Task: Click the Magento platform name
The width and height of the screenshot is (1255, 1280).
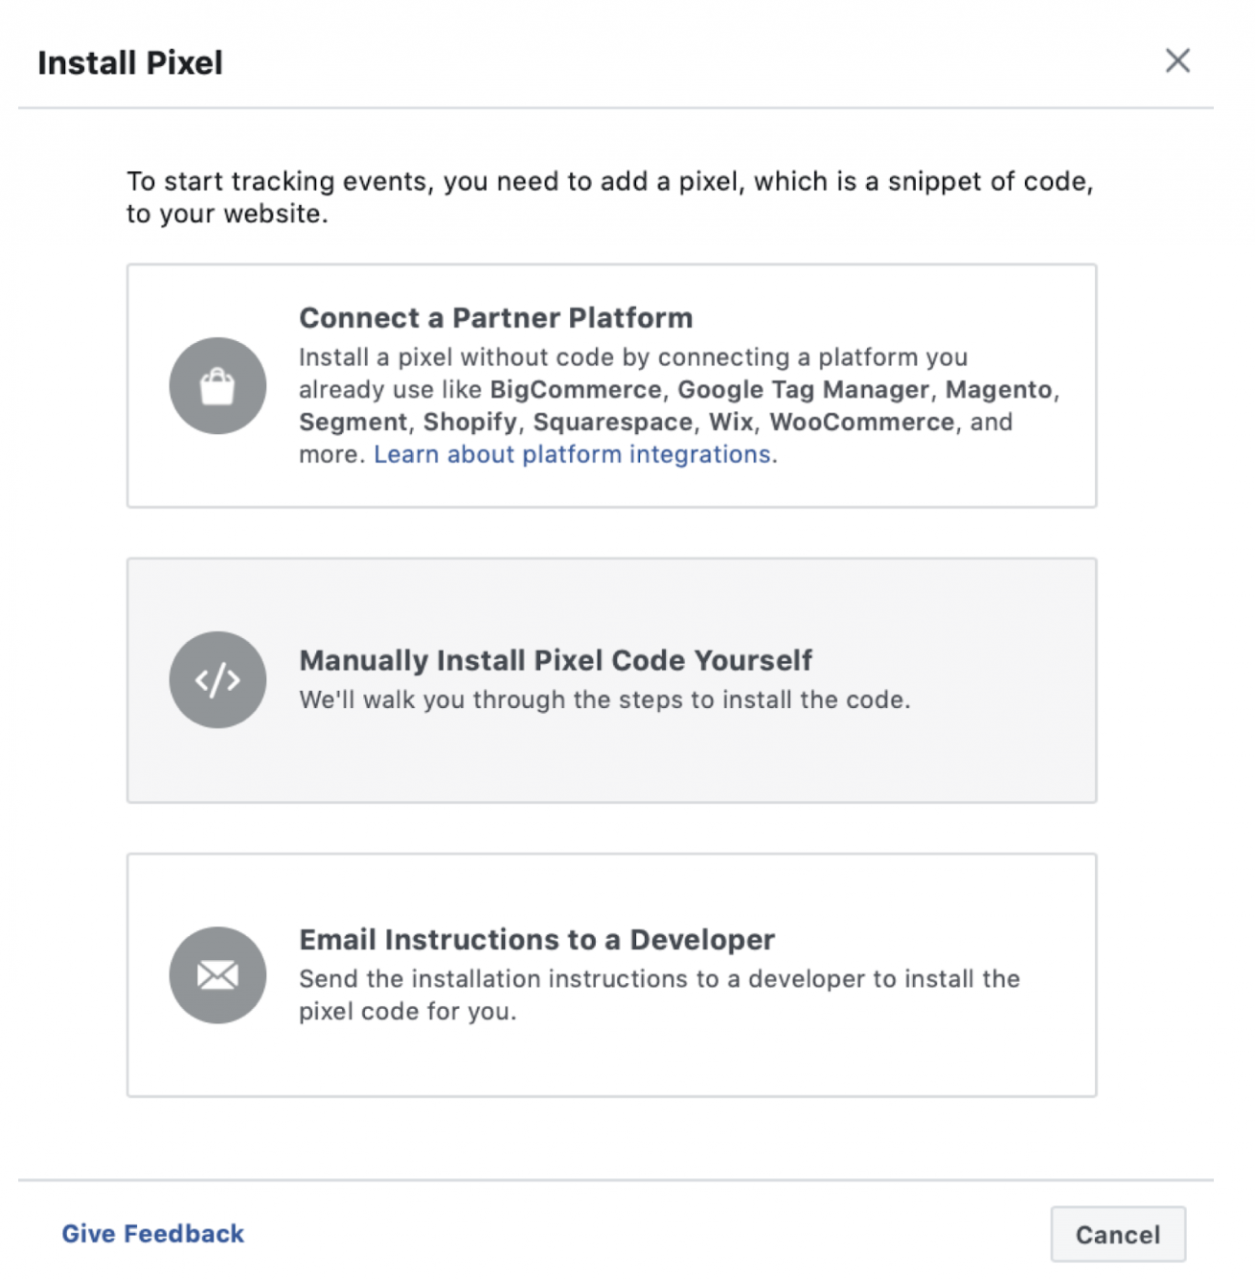Action: pyautogui.click(x=998, y=390)
